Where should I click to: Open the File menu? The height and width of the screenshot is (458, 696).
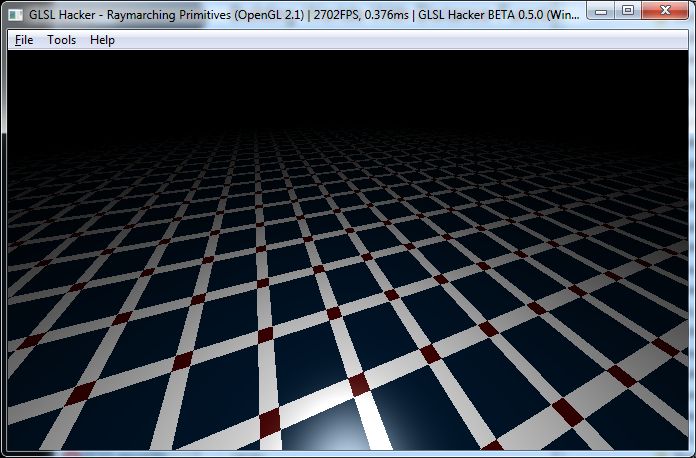(24, 40)
